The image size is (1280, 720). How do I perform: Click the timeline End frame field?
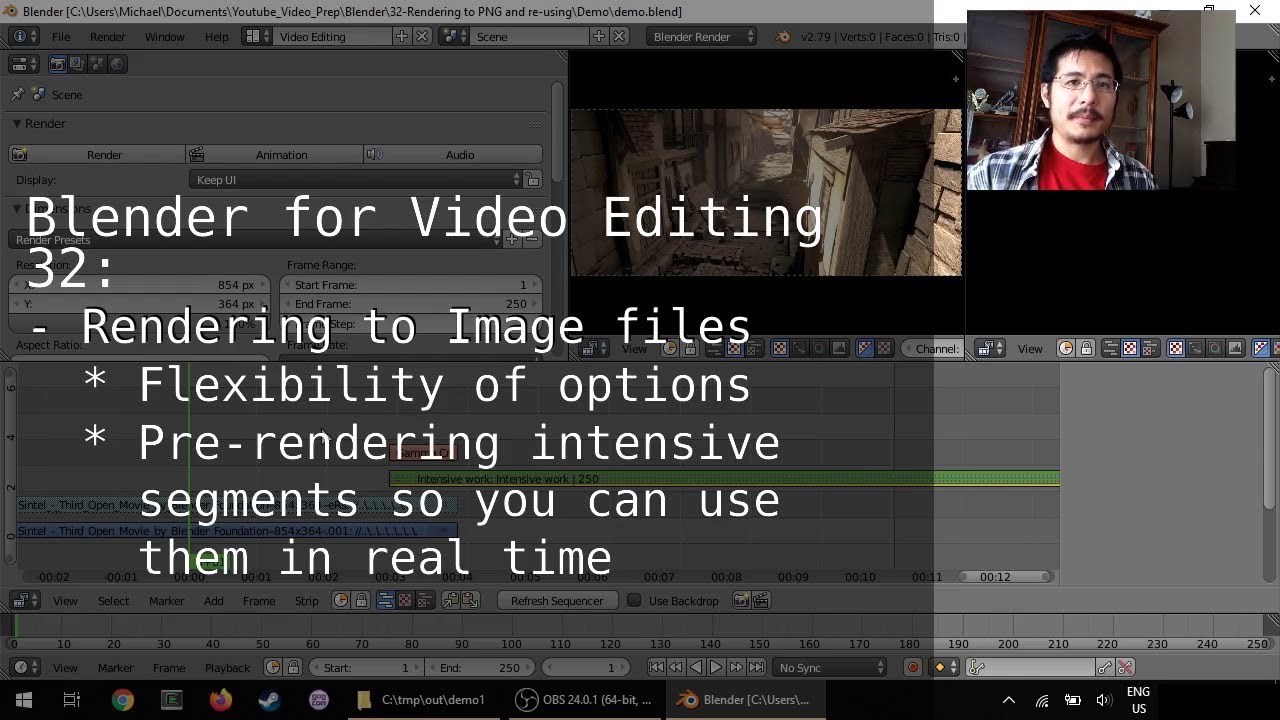click(x=481, y=667)
